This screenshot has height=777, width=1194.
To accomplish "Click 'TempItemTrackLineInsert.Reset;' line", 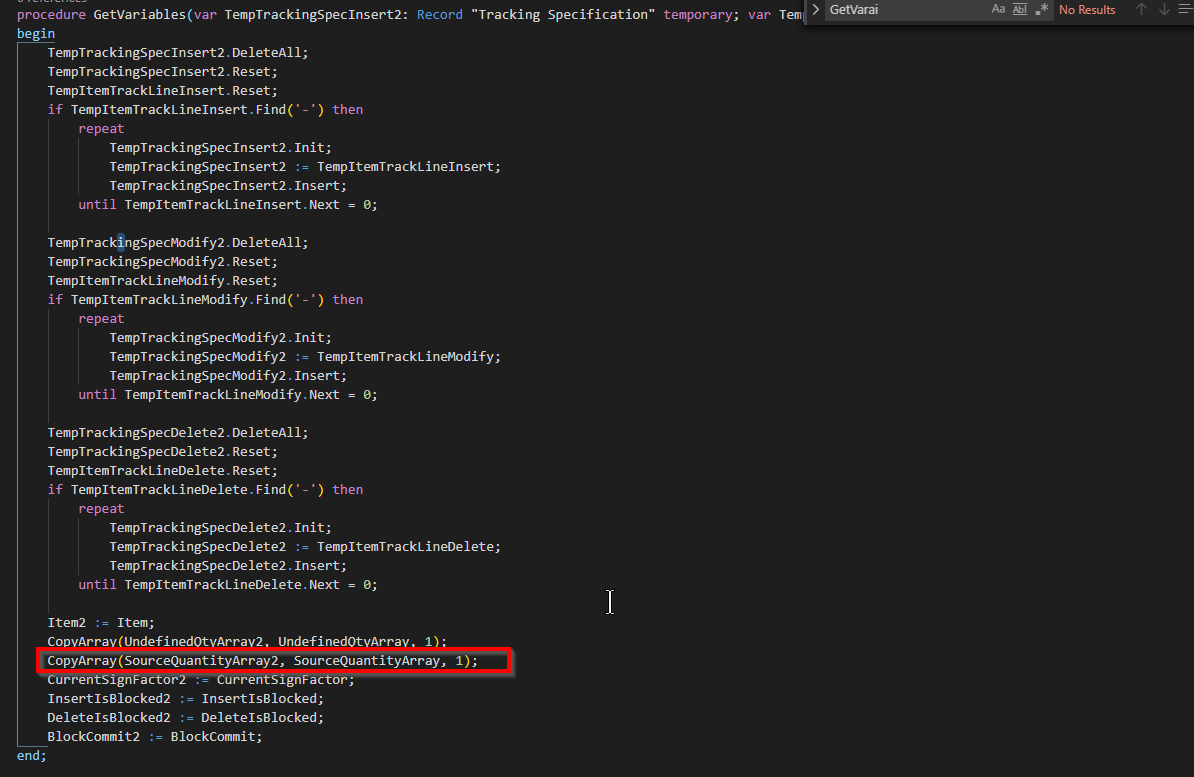I will 162,91.
